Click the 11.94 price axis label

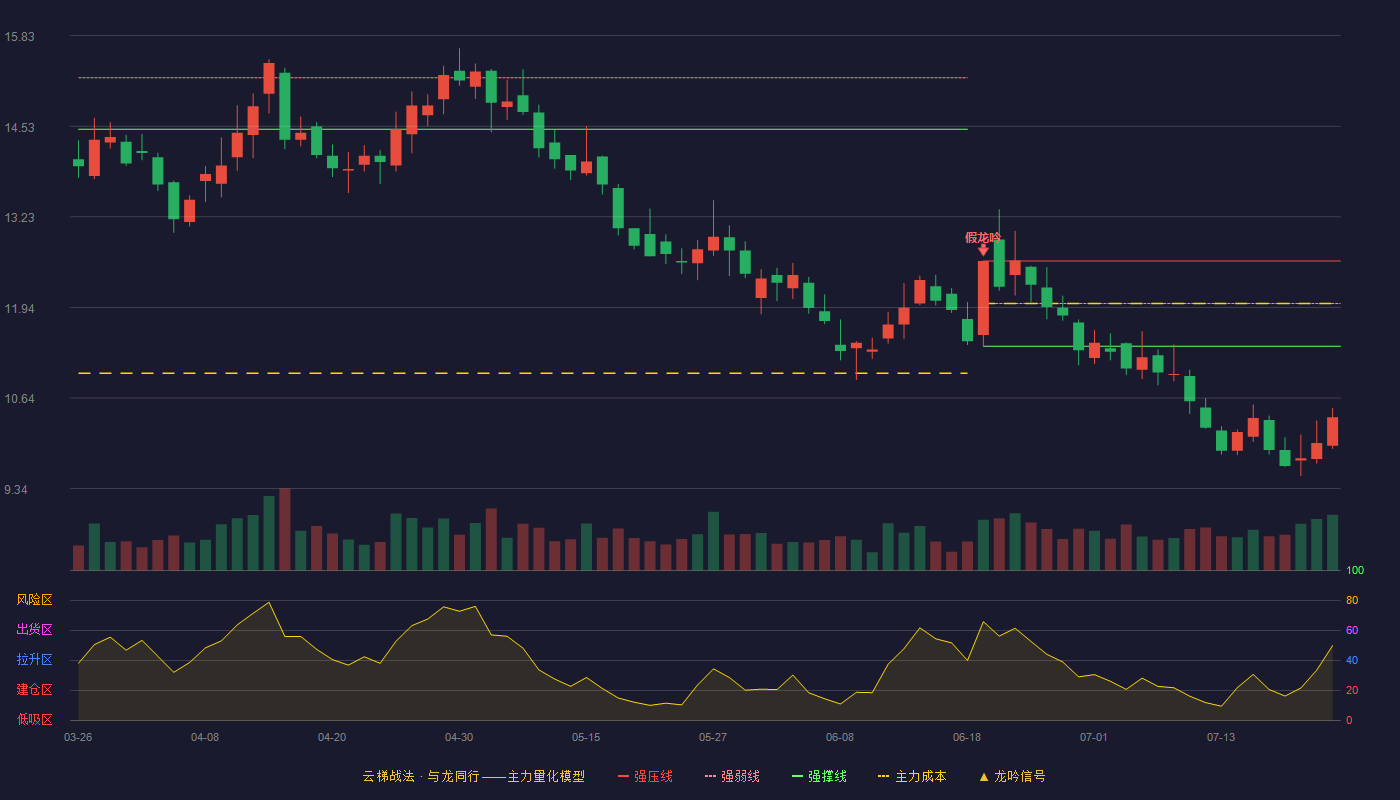[19, 309]
